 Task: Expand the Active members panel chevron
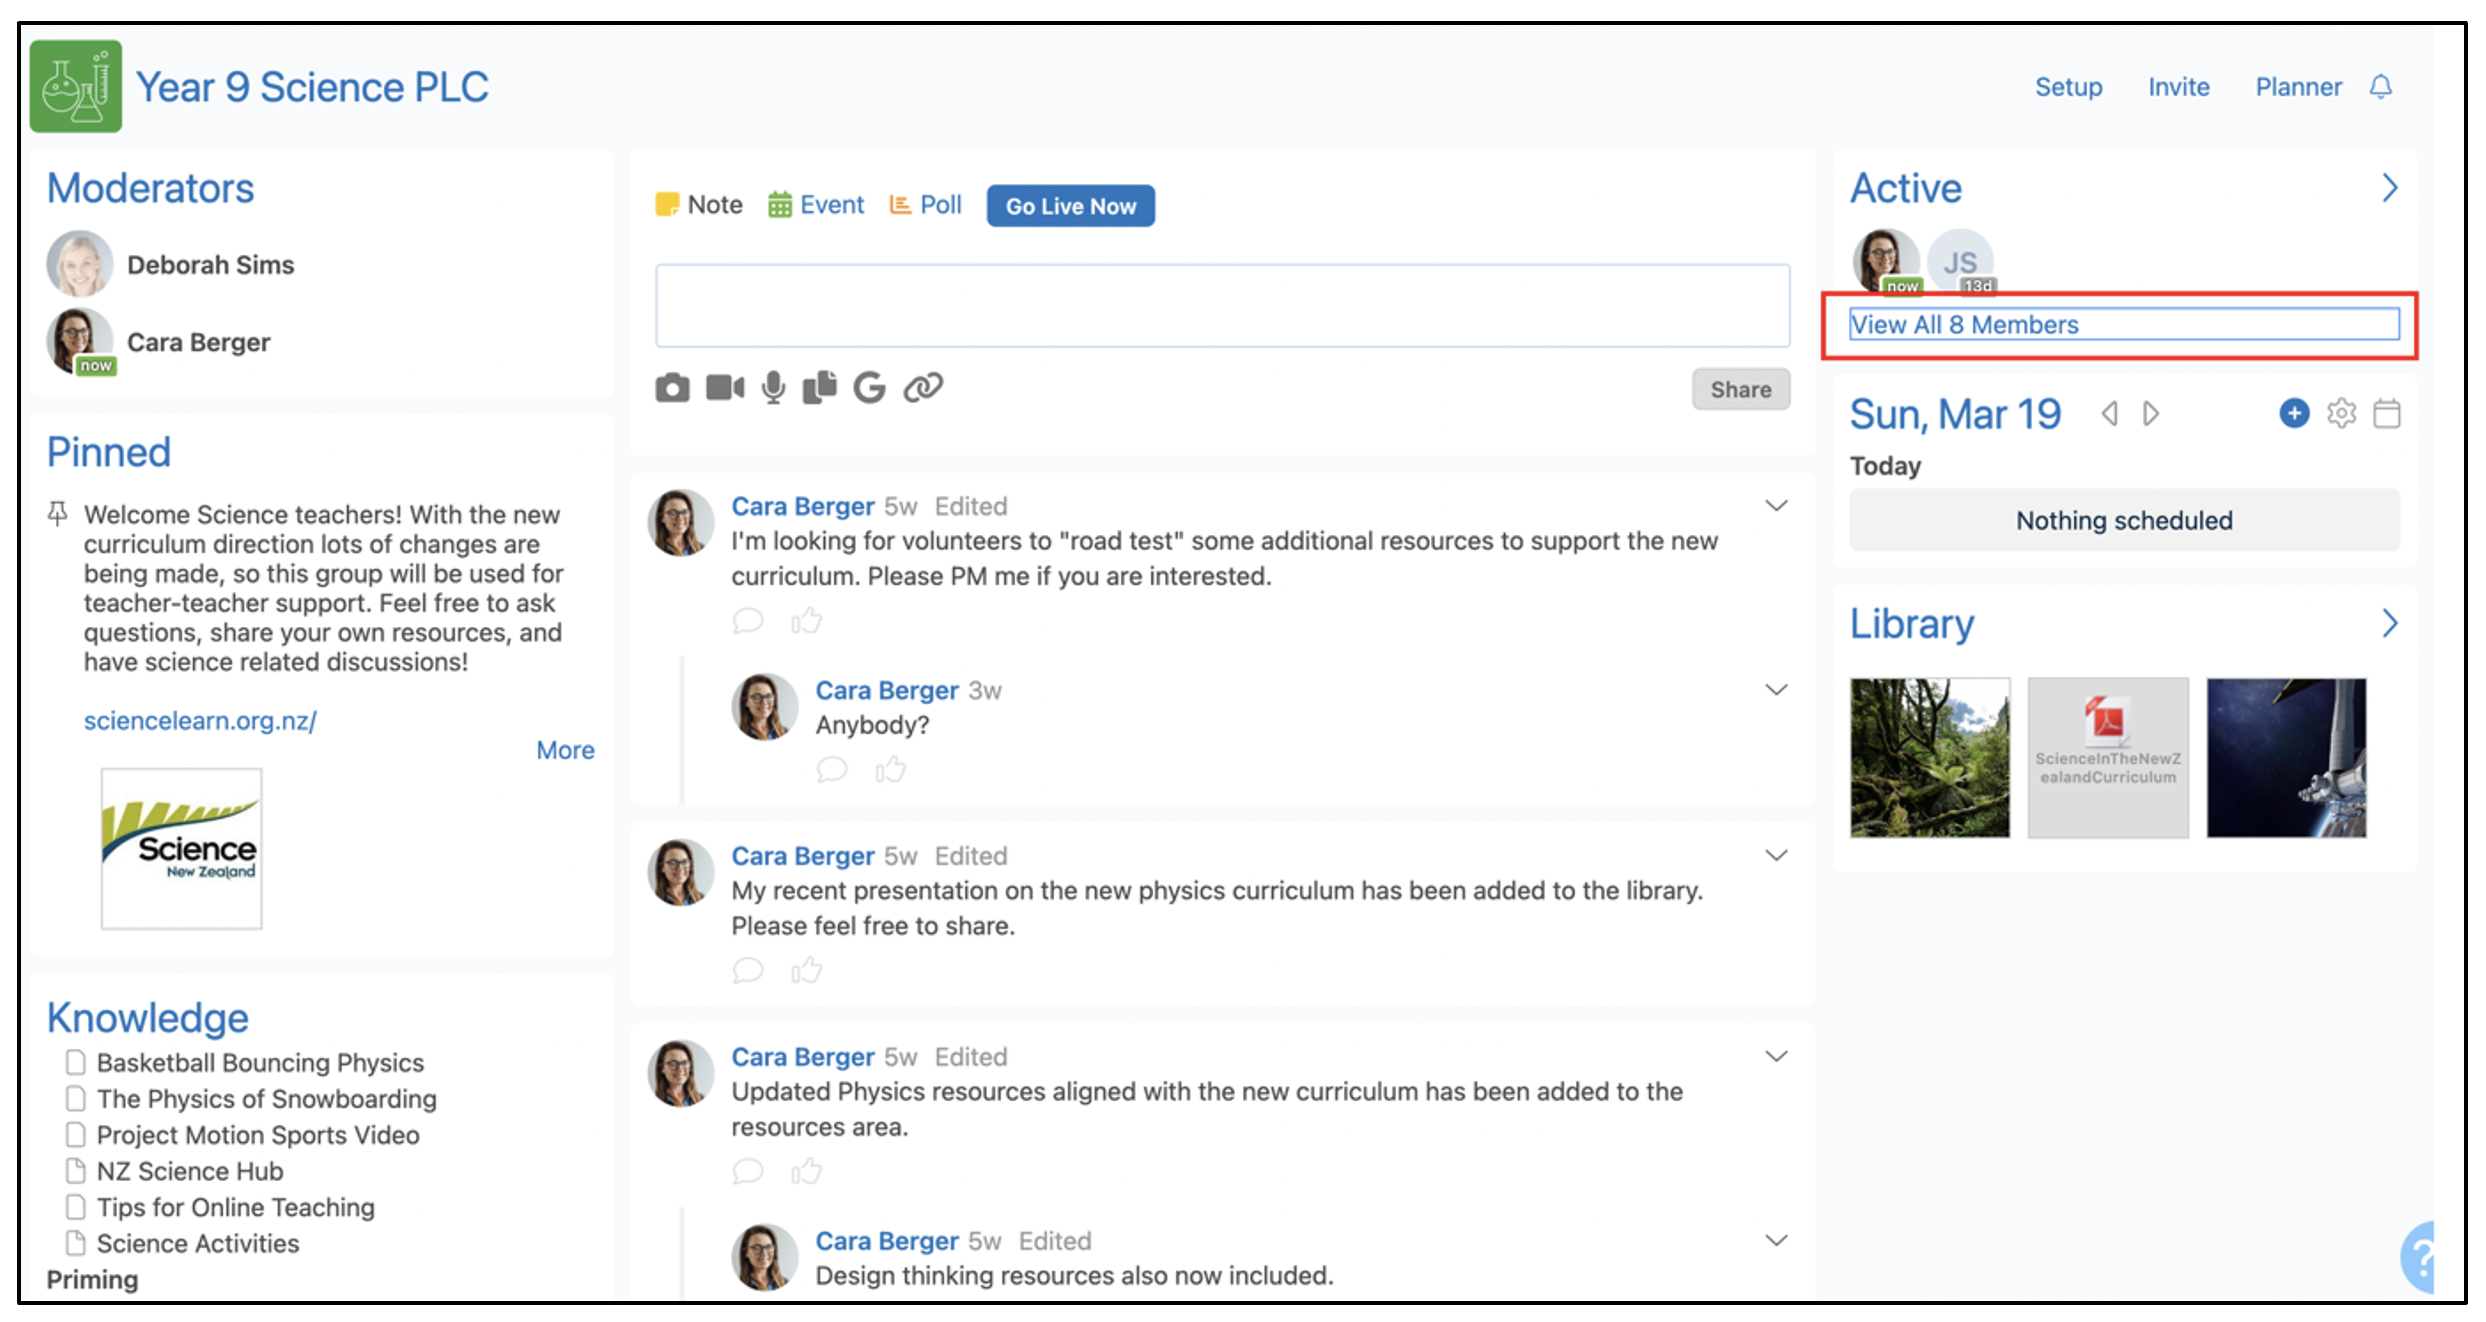2389,188
